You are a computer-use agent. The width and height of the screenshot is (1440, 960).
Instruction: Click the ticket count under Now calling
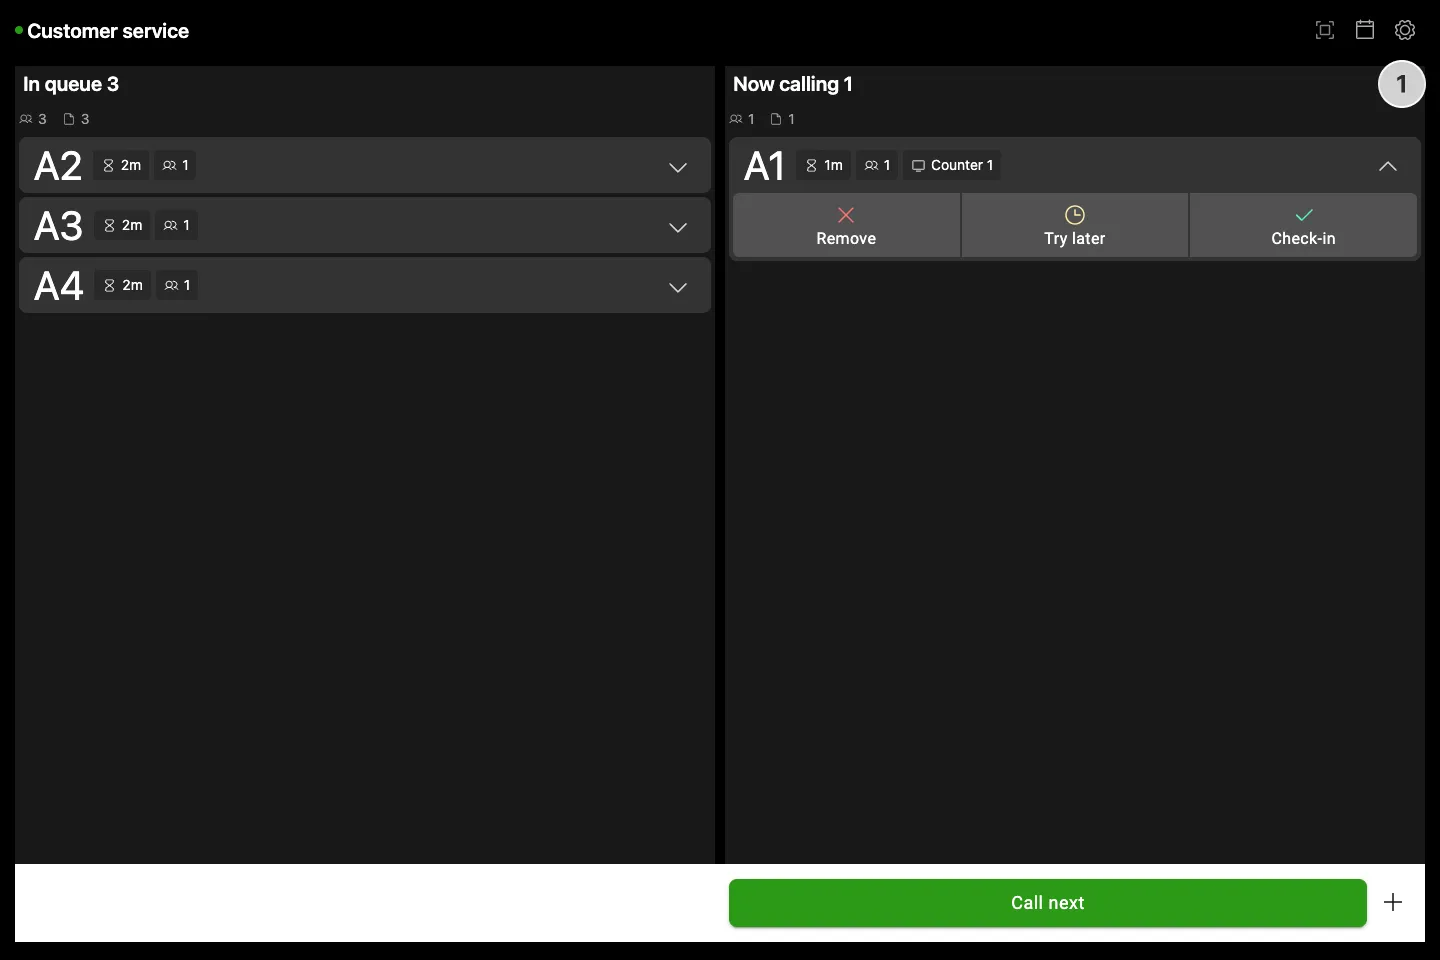783,119
